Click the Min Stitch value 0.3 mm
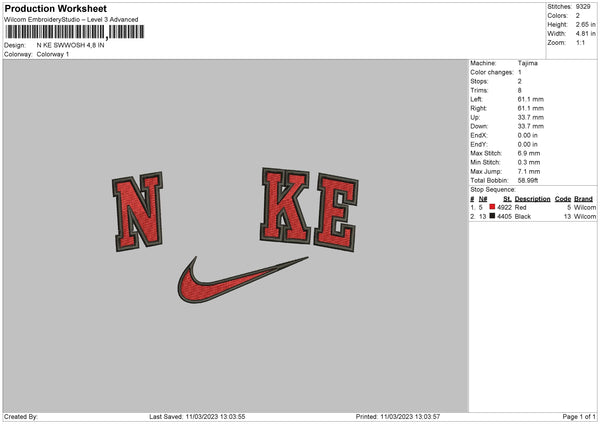600x424 pixels. (x=529, y=162)
